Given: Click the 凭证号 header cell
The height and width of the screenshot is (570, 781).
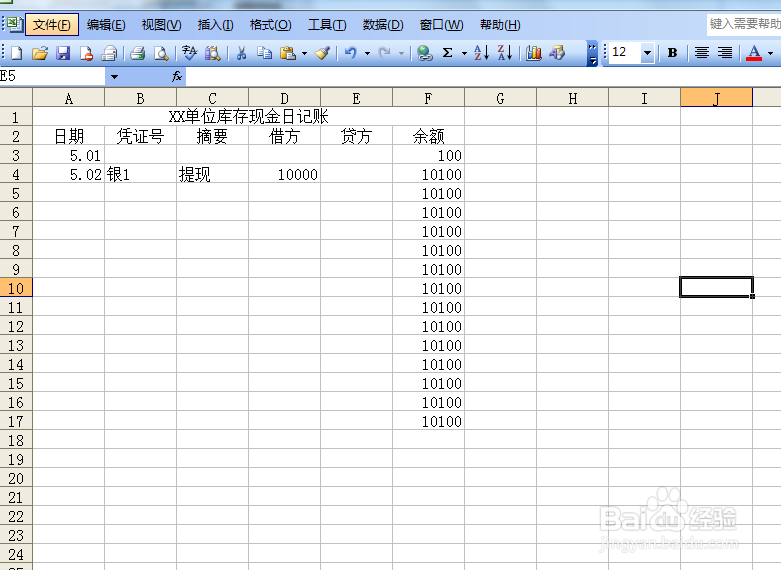Looking at the screenshot, I should click(x=140, y=136).
